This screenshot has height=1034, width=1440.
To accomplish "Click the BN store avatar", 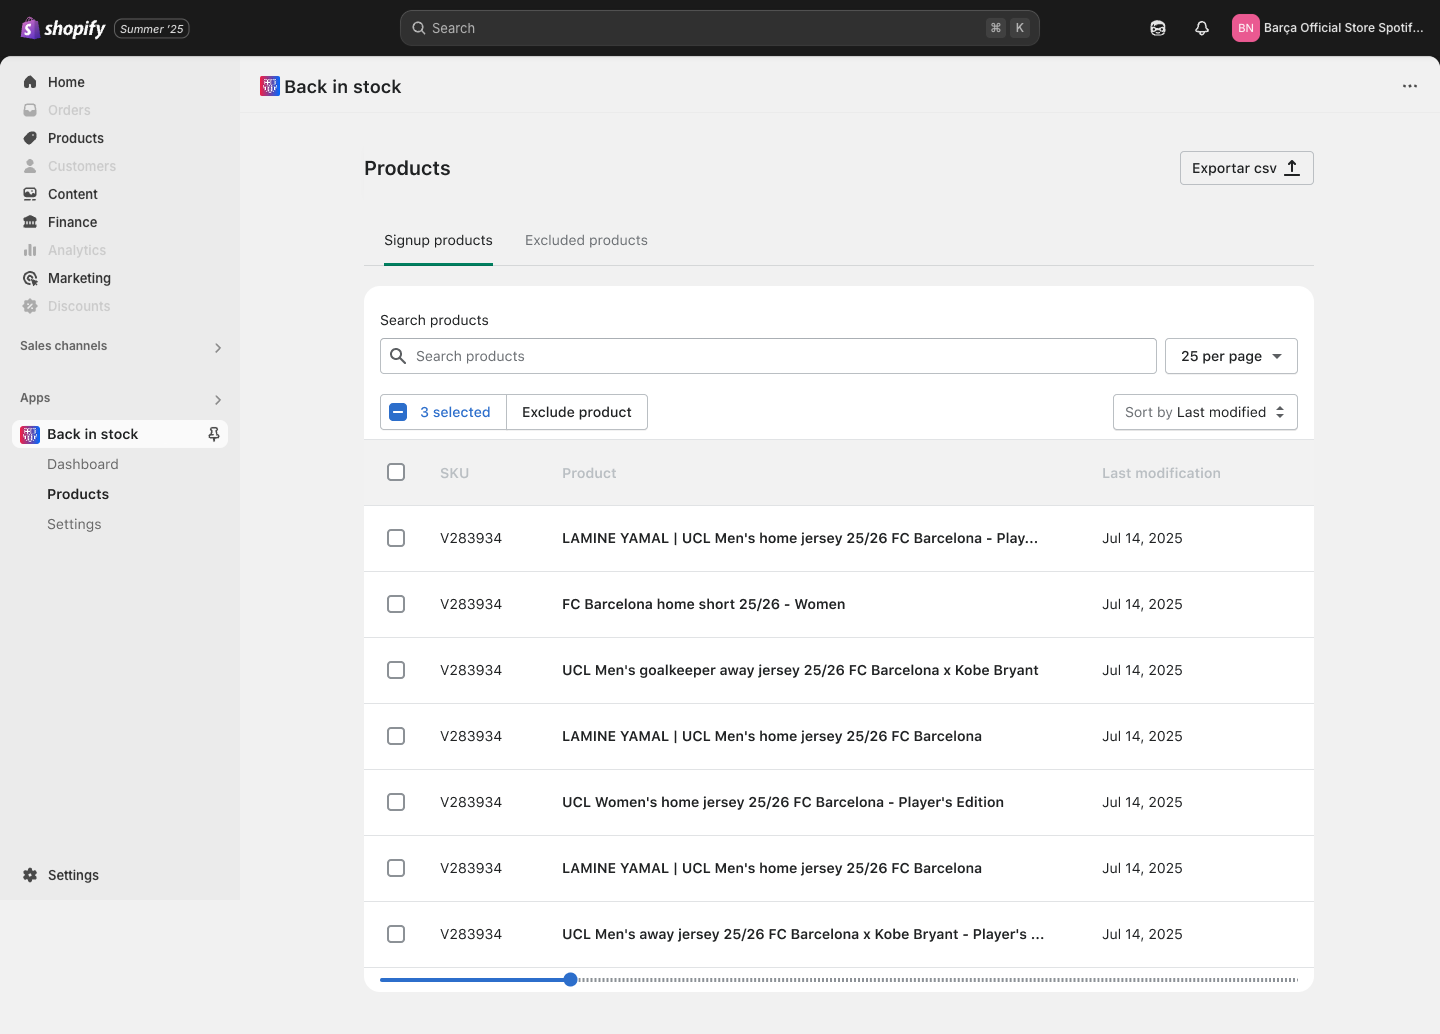I will [1246, 28].
